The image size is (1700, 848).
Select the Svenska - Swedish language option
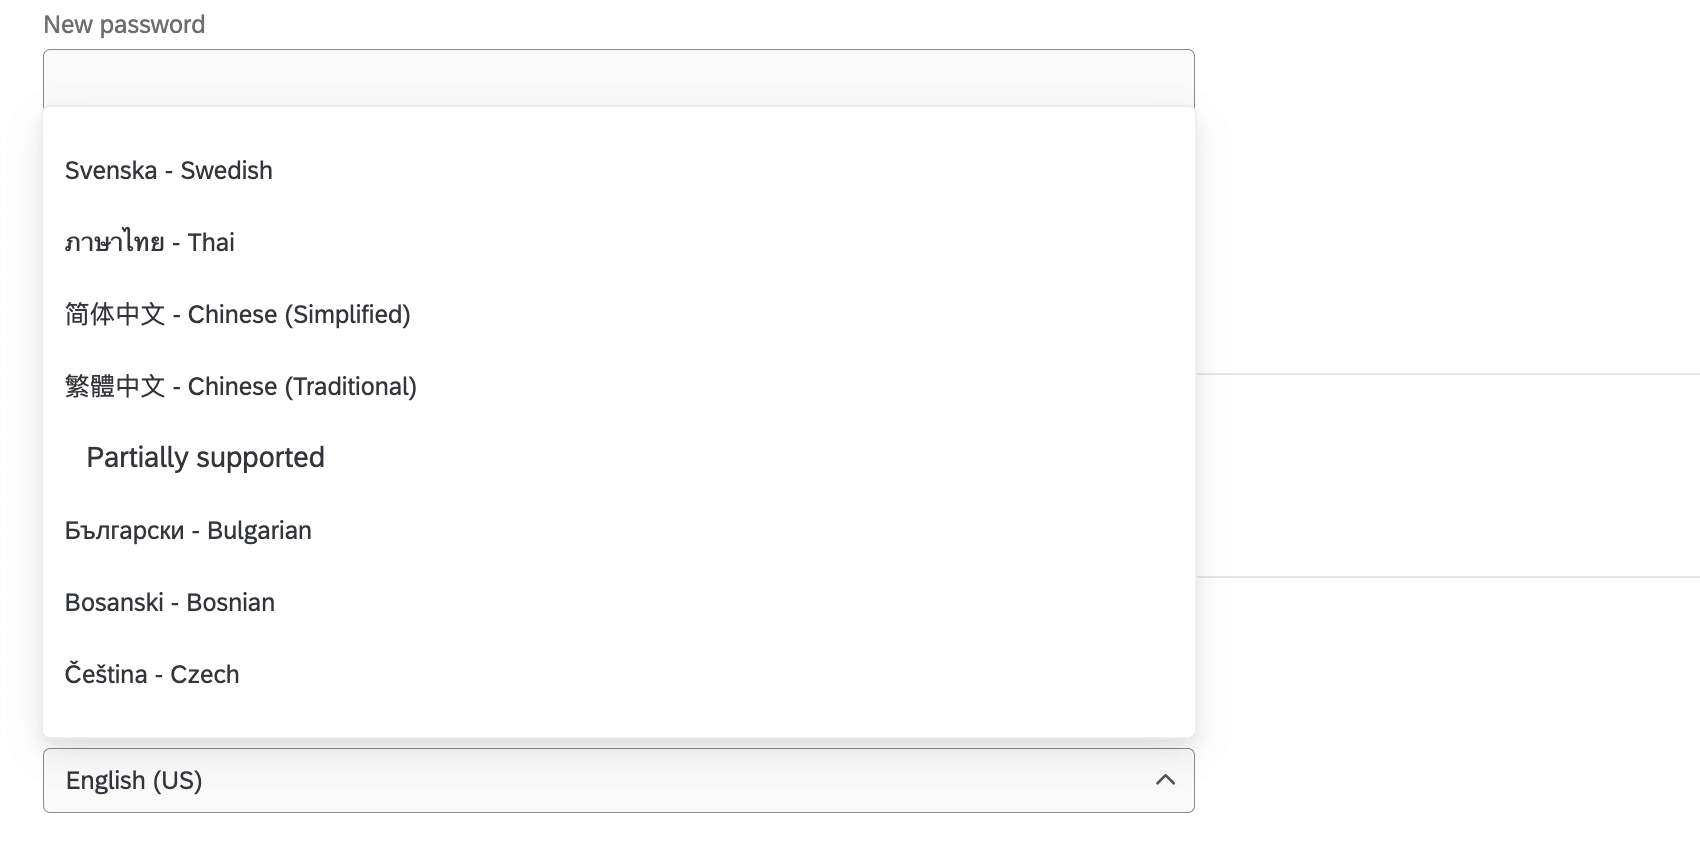(168, 170)
